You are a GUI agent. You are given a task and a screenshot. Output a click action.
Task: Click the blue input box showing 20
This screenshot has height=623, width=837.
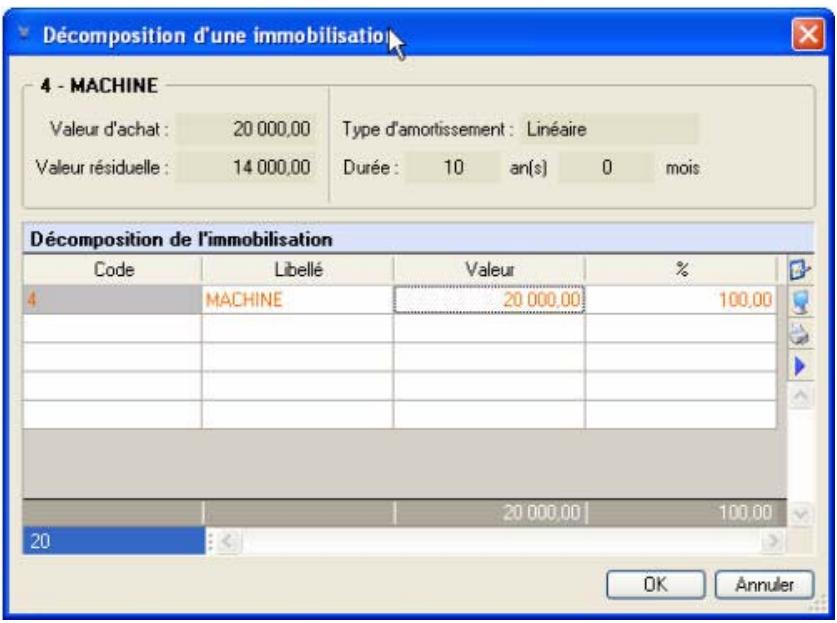[x=114, y=541]
